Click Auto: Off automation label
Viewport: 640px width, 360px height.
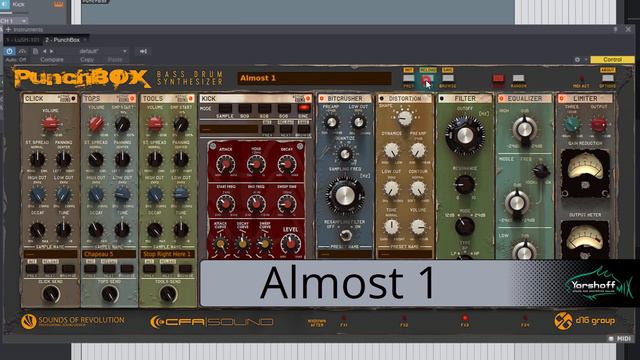pyautogui.click(x=16, y=60)
